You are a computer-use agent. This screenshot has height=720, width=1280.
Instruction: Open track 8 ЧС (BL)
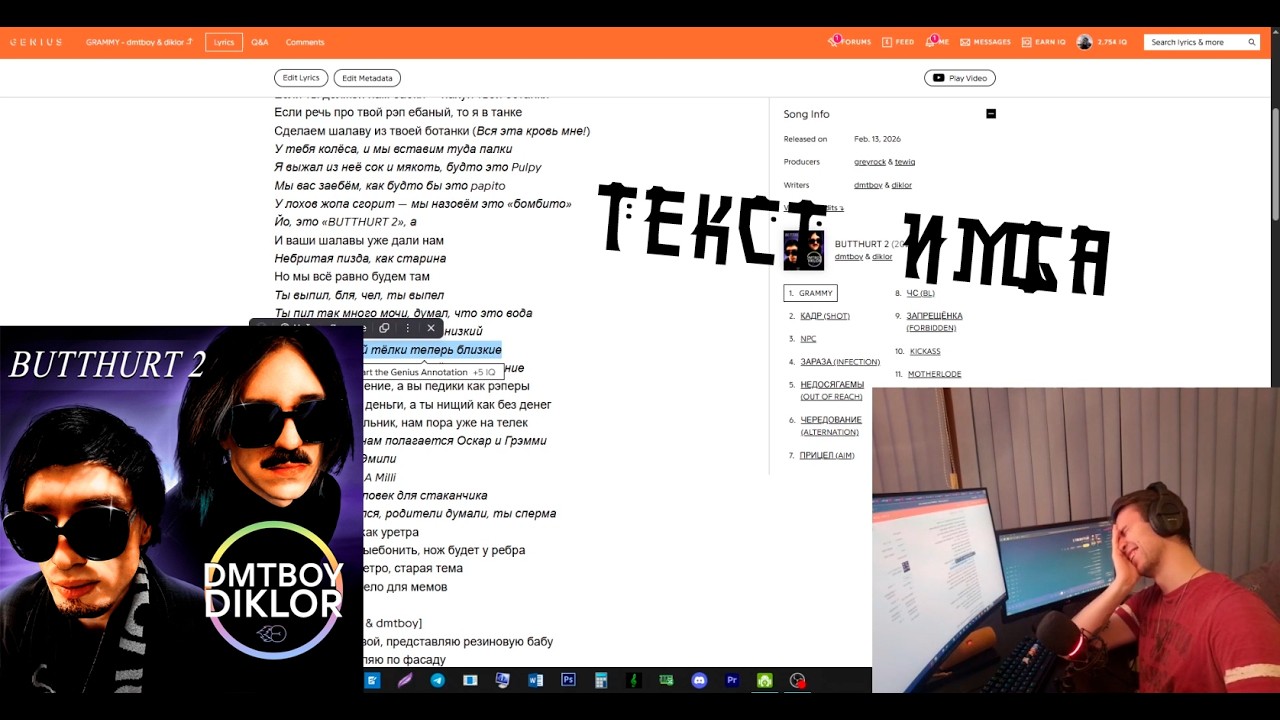tap(920, 293)
